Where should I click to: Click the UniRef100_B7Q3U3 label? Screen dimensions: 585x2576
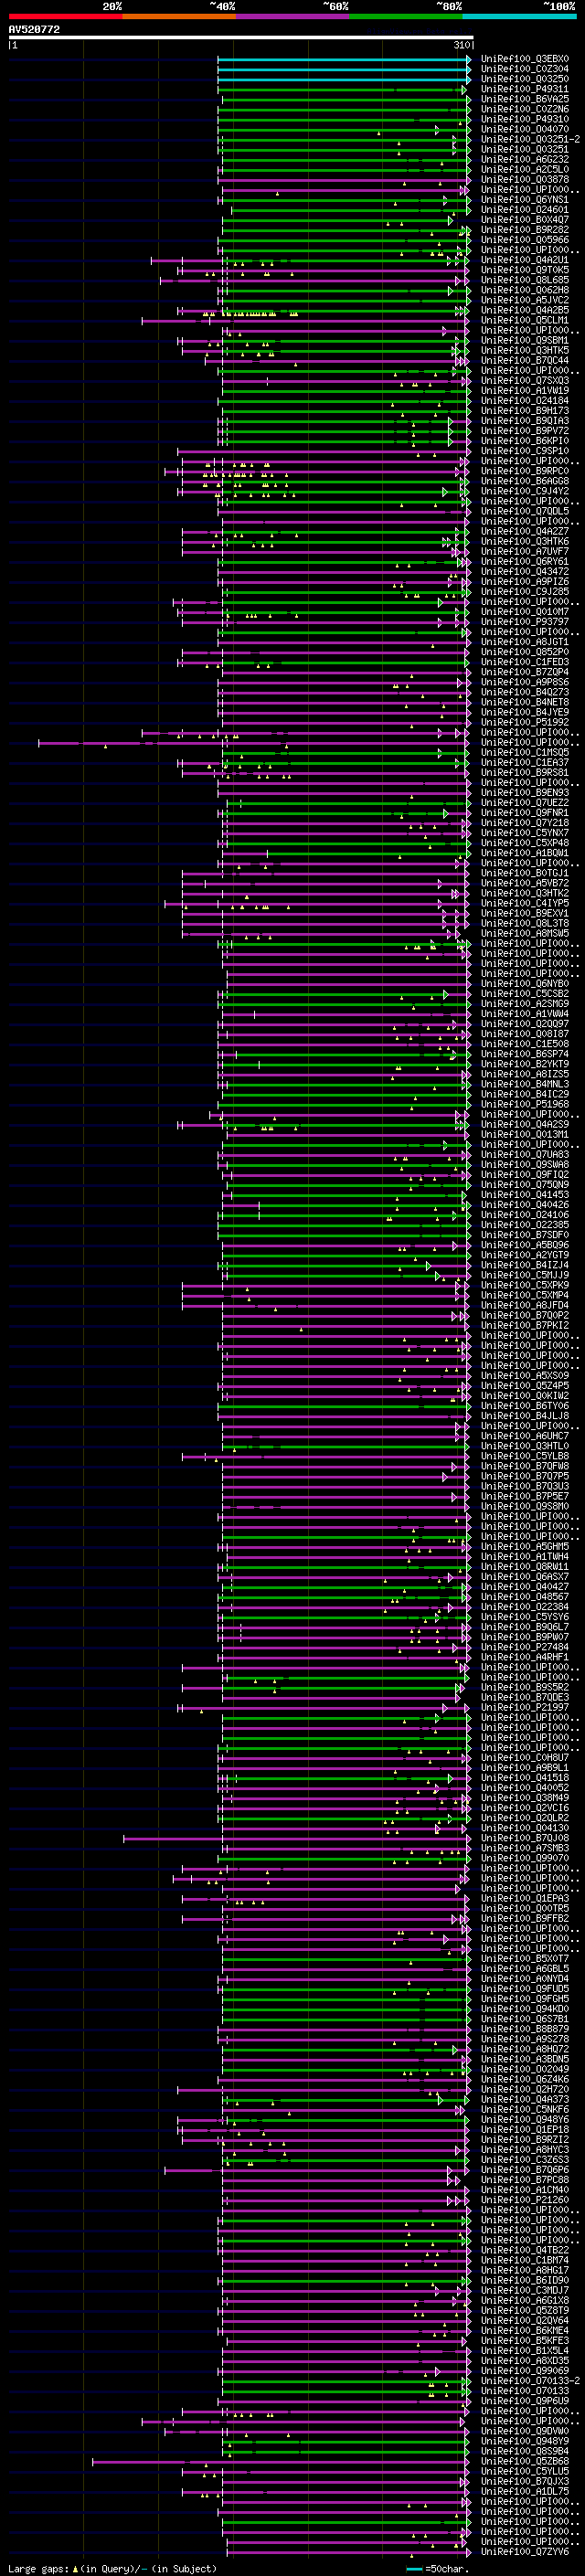(525, 1486)
